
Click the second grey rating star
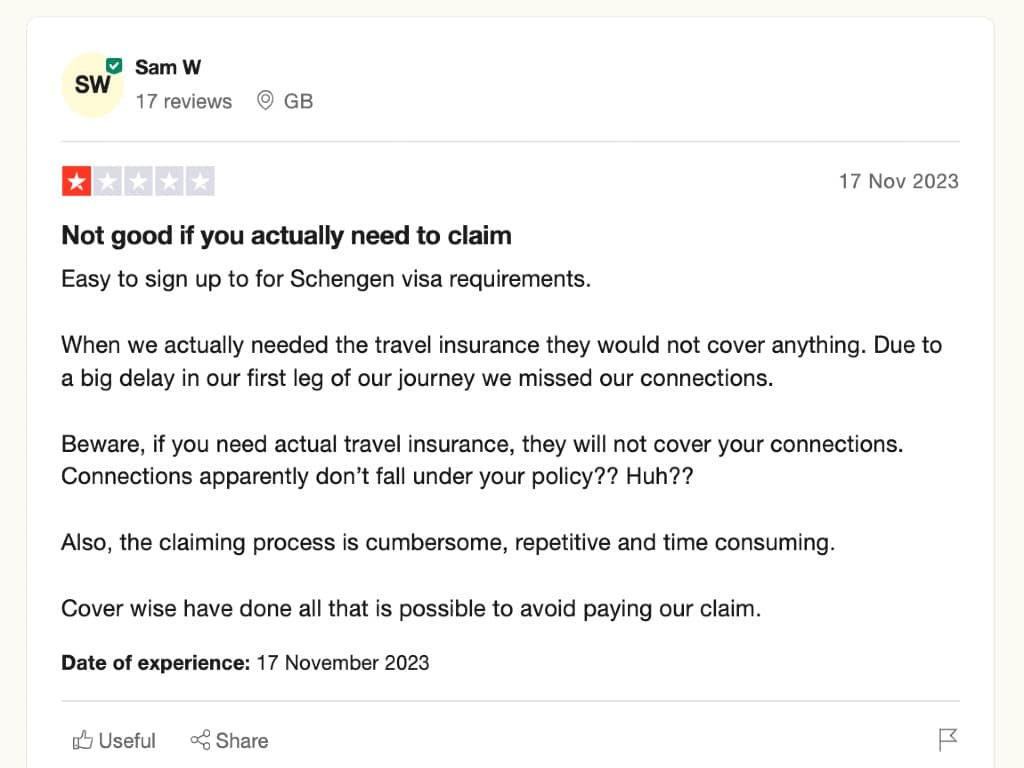click(107, 182)
